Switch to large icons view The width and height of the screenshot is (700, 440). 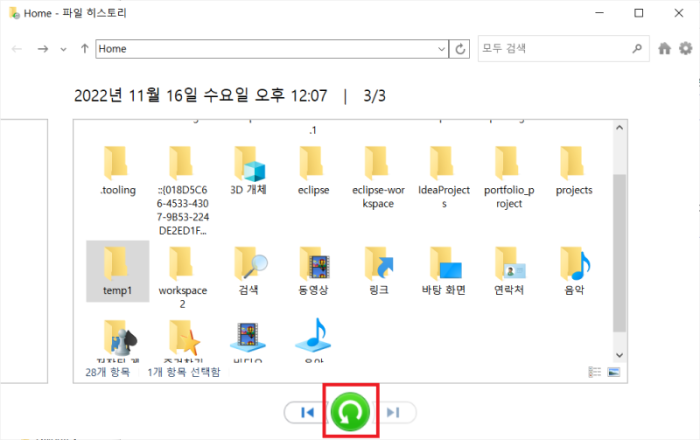[614, 372]
